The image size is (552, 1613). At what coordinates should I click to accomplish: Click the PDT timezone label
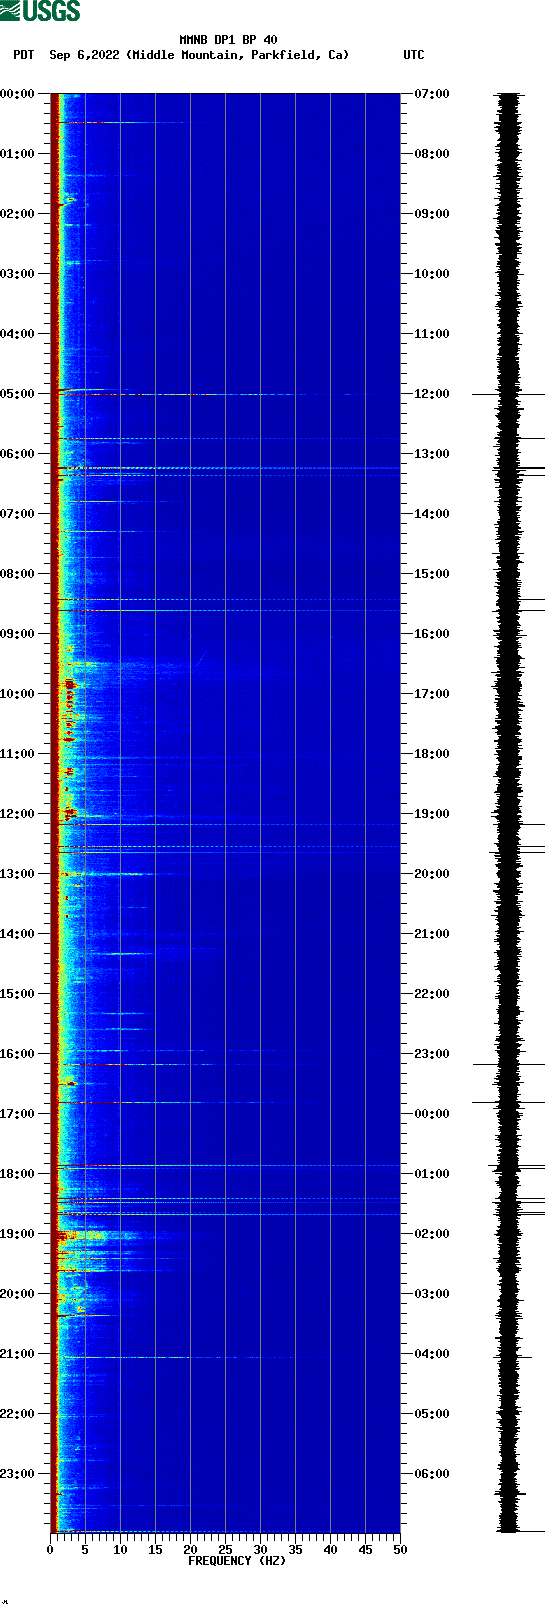tap(23, 55)
